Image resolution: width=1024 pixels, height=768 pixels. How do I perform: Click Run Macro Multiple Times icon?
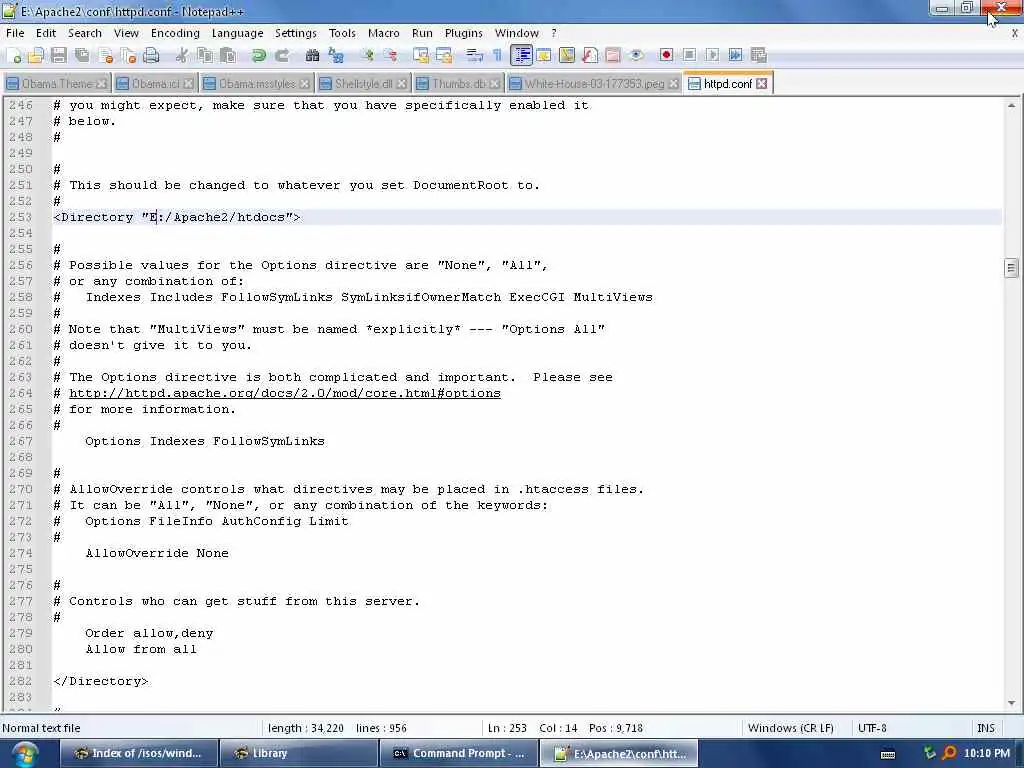pos(735,56)
